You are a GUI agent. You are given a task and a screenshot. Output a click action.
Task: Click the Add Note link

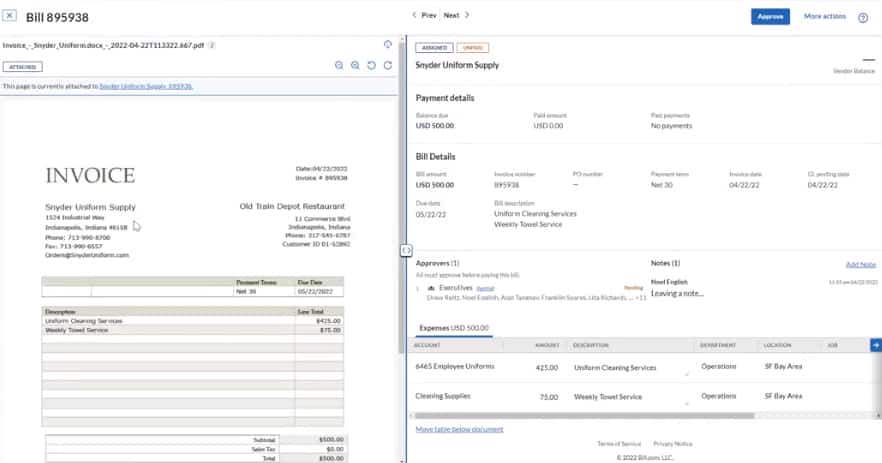point(861,264)
